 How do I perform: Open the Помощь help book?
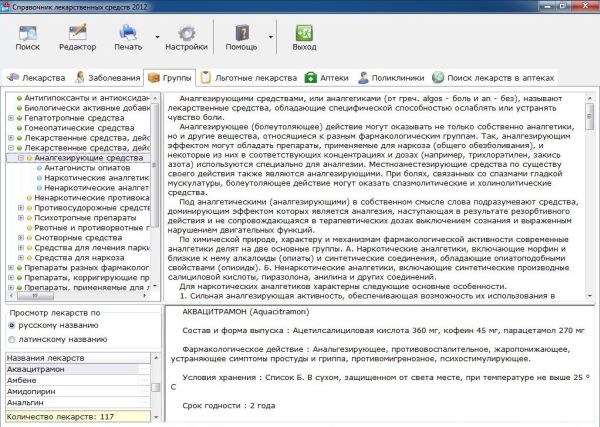click(x=241, y=37)
